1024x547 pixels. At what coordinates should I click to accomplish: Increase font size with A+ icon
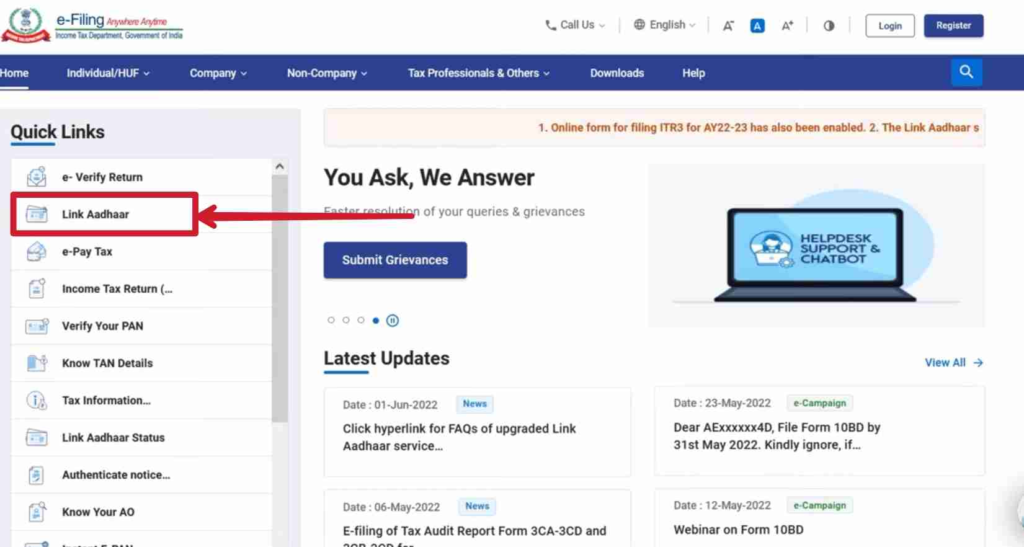(x=787, y=26)
